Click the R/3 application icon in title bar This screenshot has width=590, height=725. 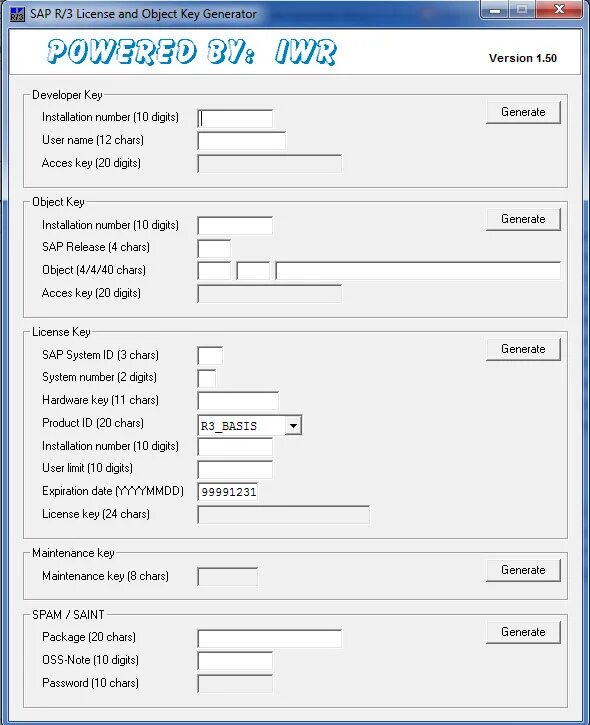[x=17, y=14]
